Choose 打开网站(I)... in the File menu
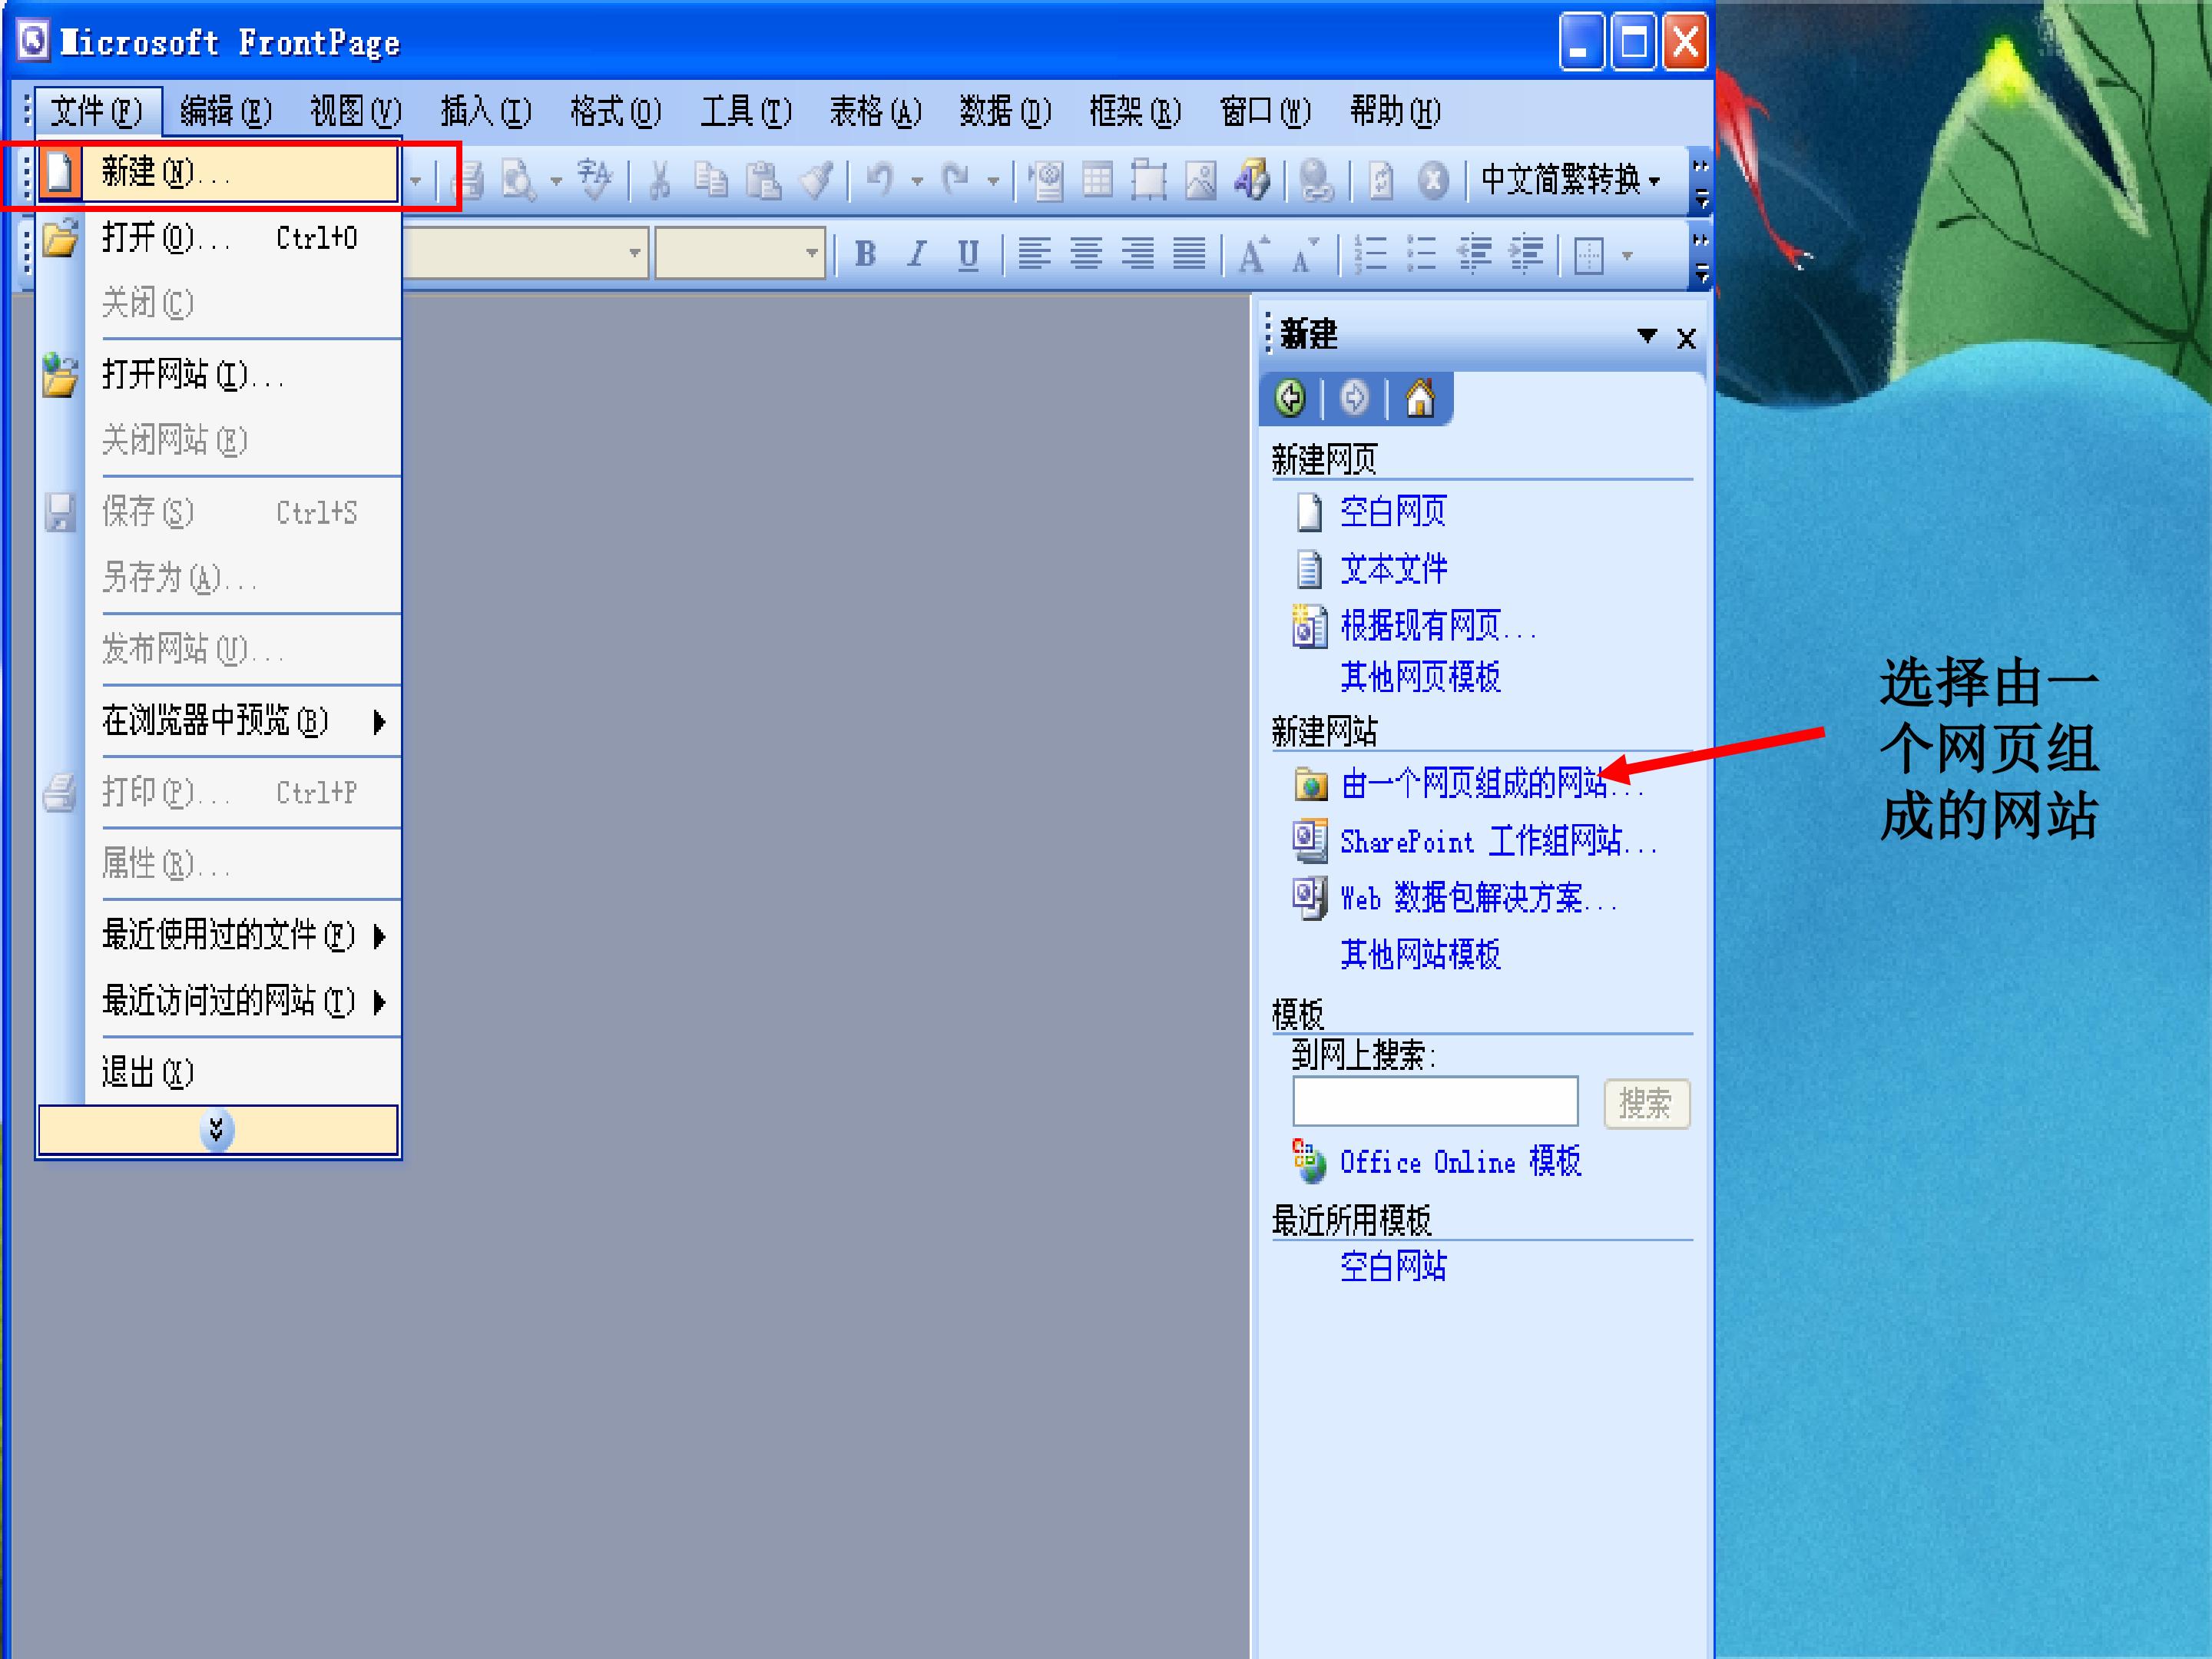 (218, 375)
